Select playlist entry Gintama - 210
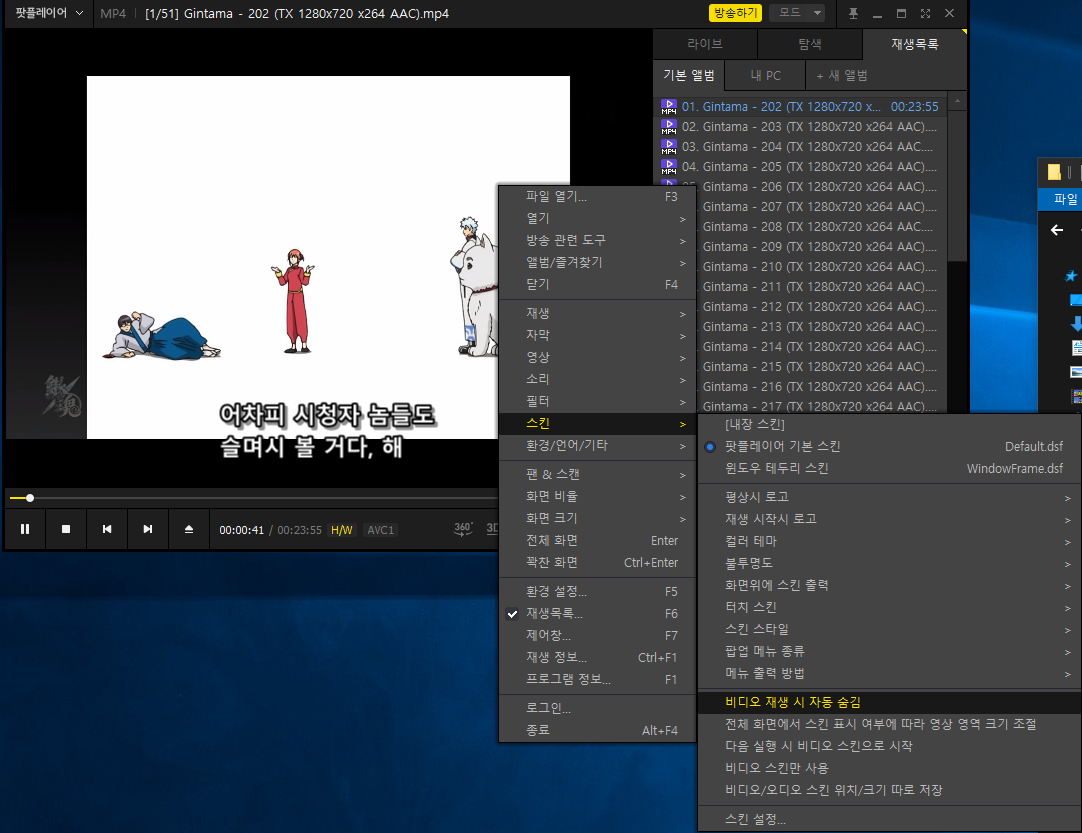Image resolution: width=1082 pixels, height=833 pixels. (x=820, y=266)
